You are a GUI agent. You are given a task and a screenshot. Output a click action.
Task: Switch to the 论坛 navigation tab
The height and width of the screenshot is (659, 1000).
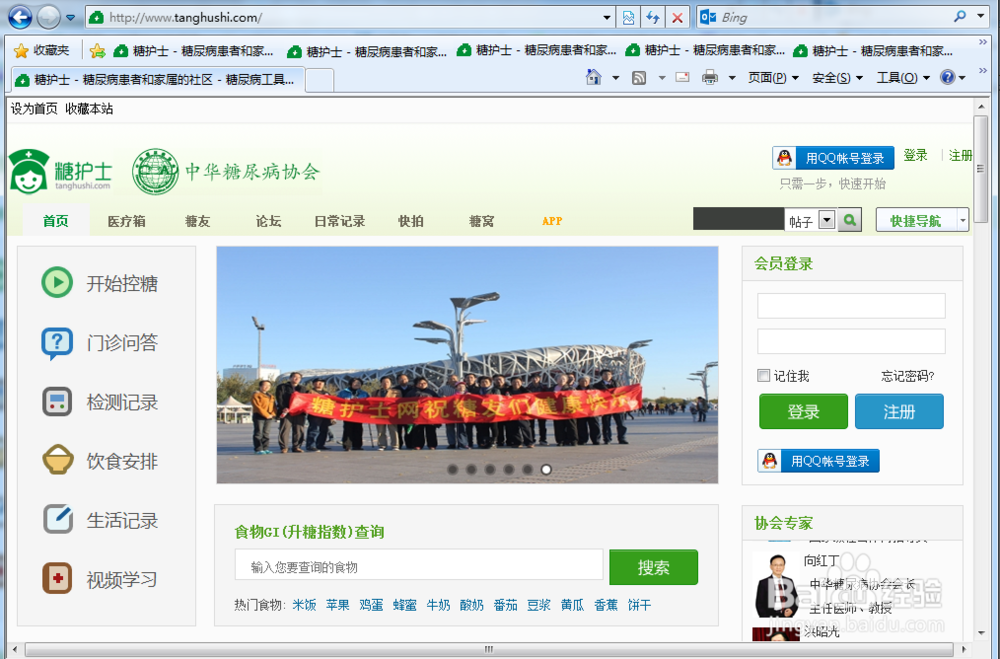tap(267, 221)
